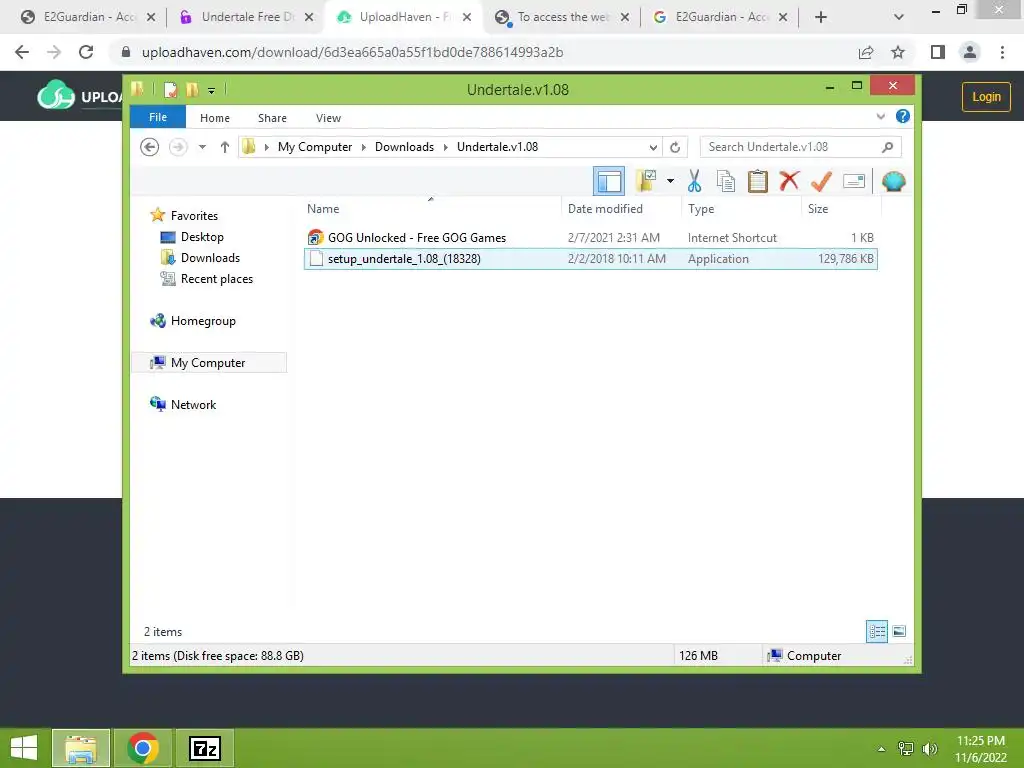Open the Windows Start button
The width and height of the screenshot is (1024, 768).
coord(24,748)
